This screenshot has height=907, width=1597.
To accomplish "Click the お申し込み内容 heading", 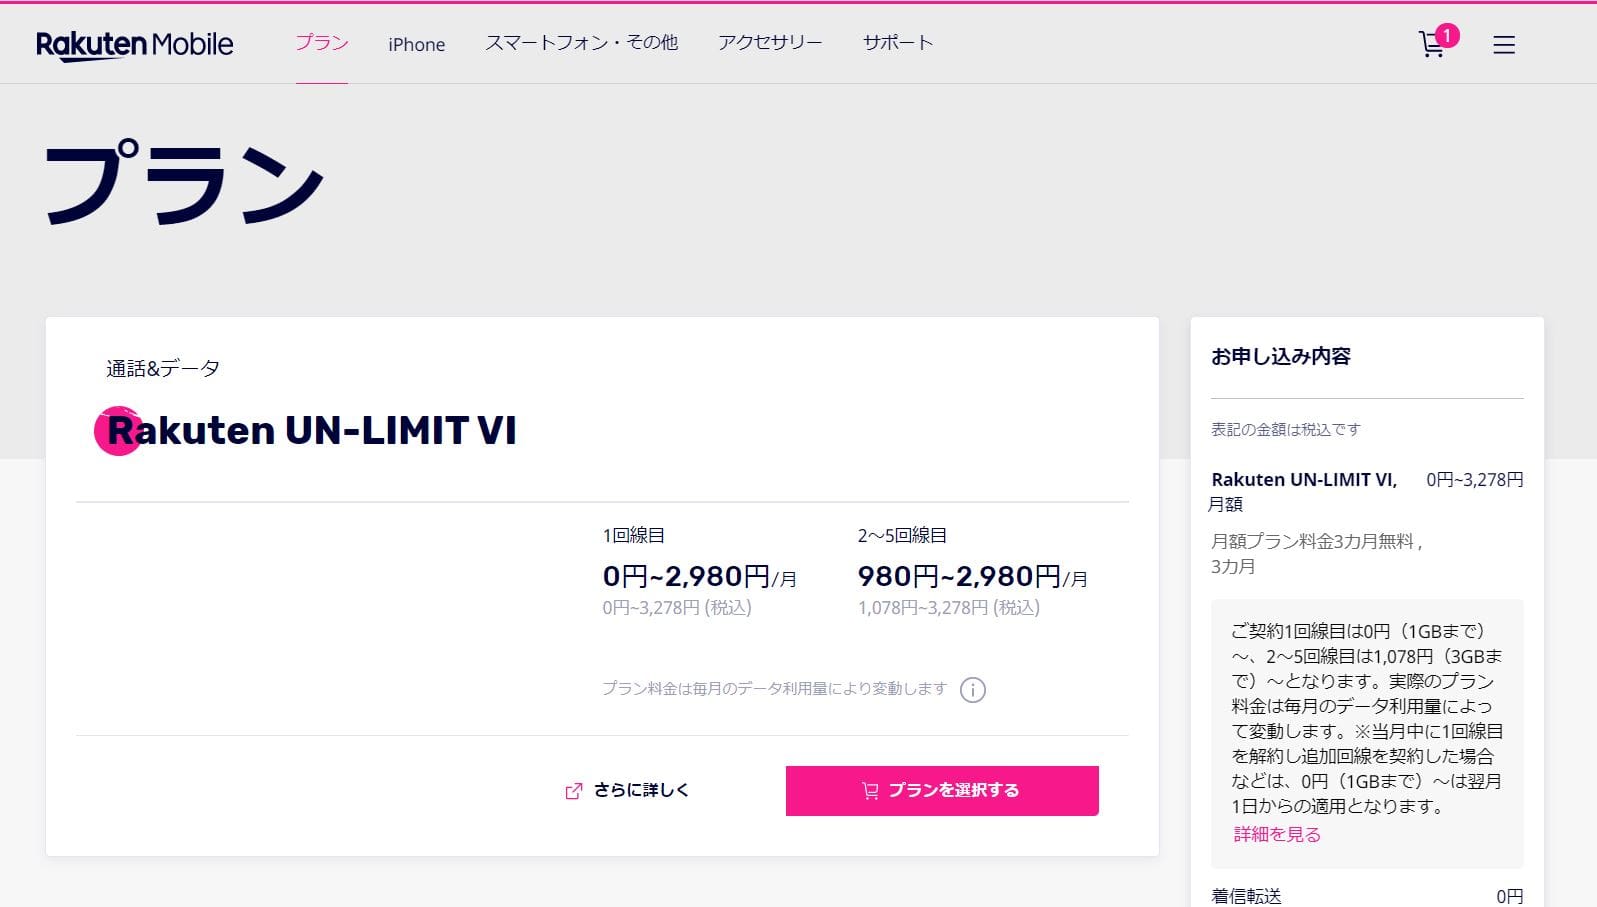I will 1281,357.
